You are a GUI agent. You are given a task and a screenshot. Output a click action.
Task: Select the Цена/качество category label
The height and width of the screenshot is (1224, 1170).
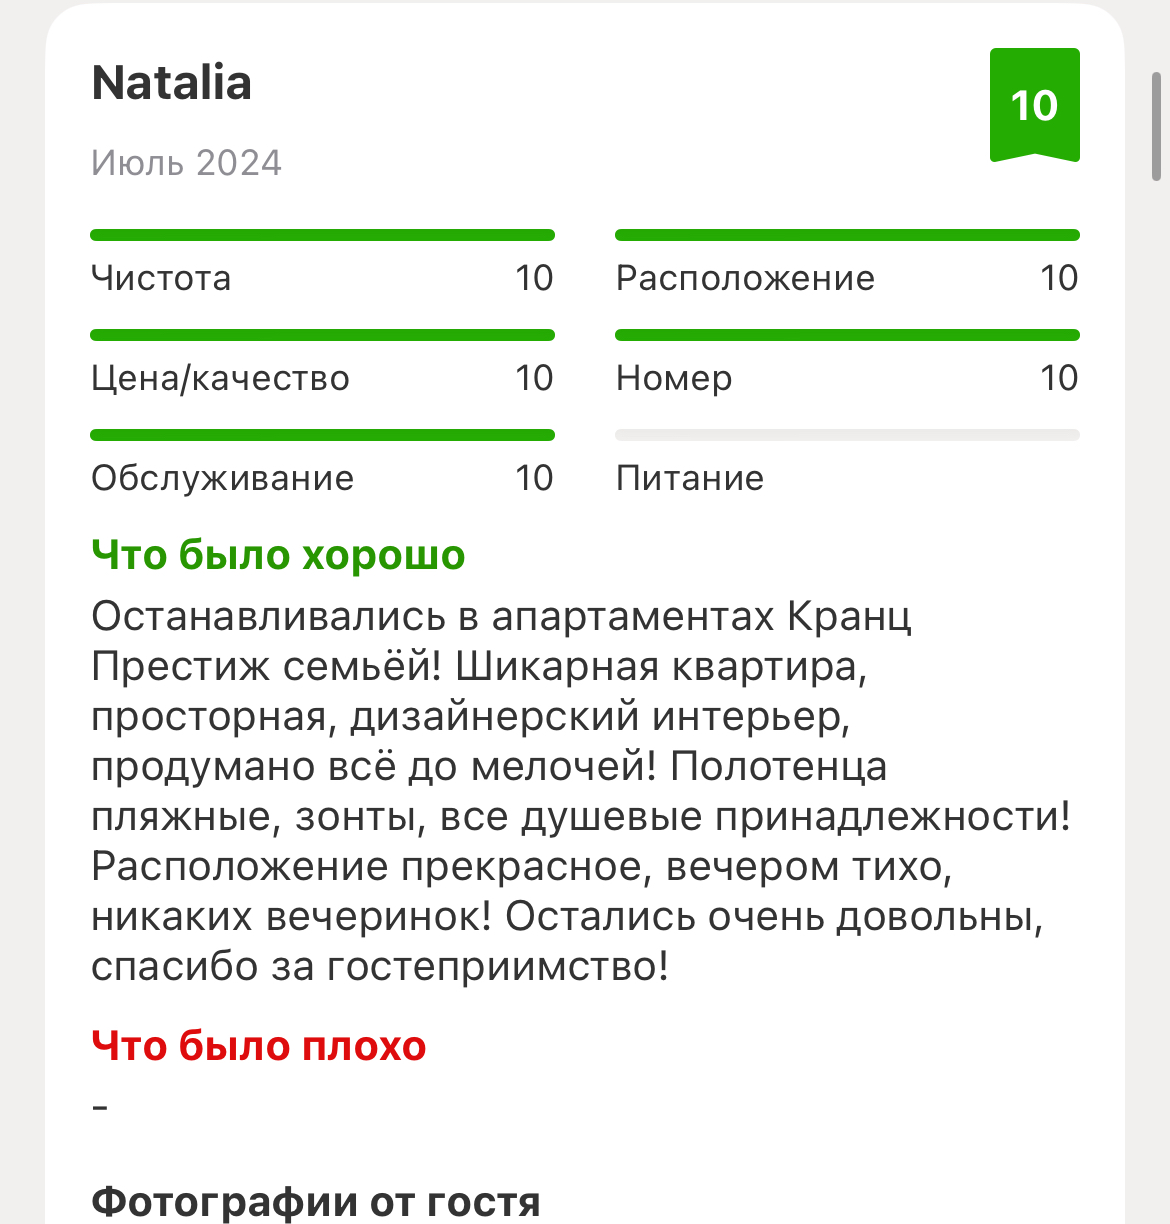pos(220,378)
